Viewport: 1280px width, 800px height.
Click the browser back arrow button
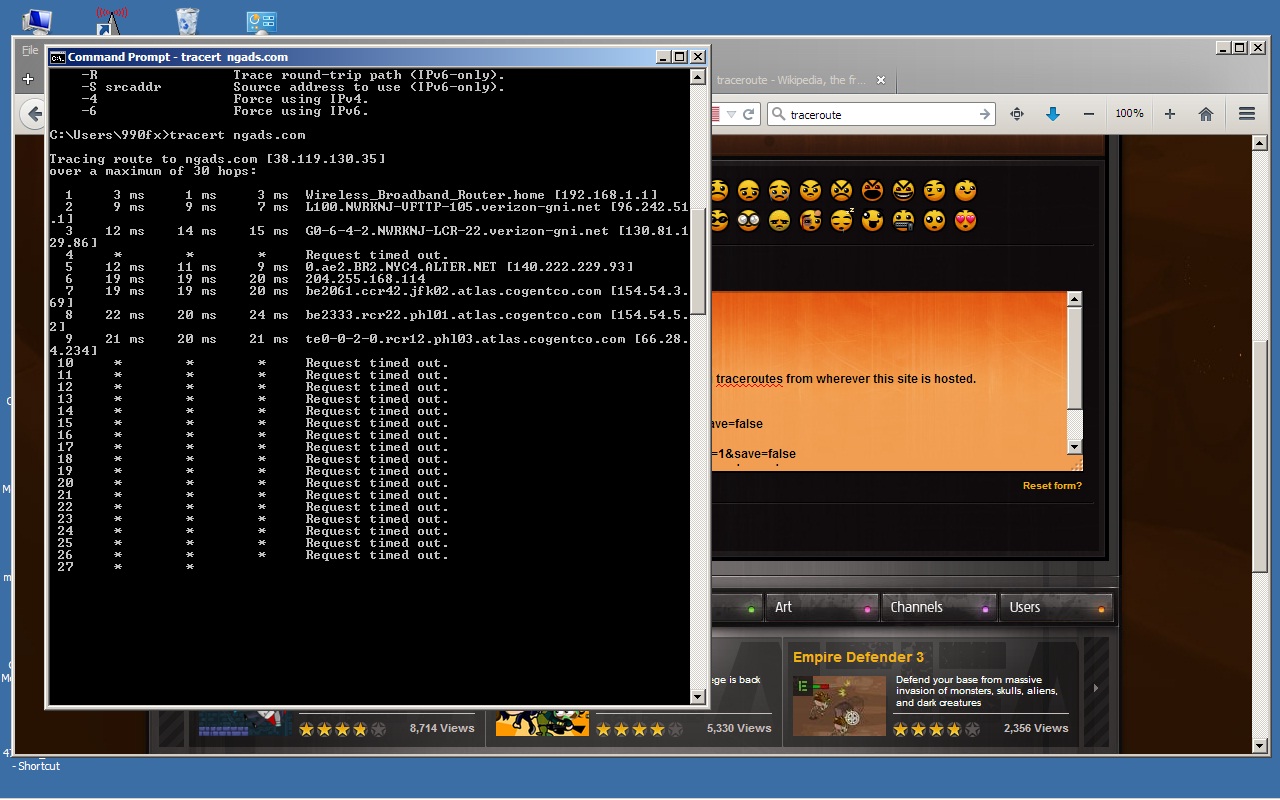coord(34,113)
